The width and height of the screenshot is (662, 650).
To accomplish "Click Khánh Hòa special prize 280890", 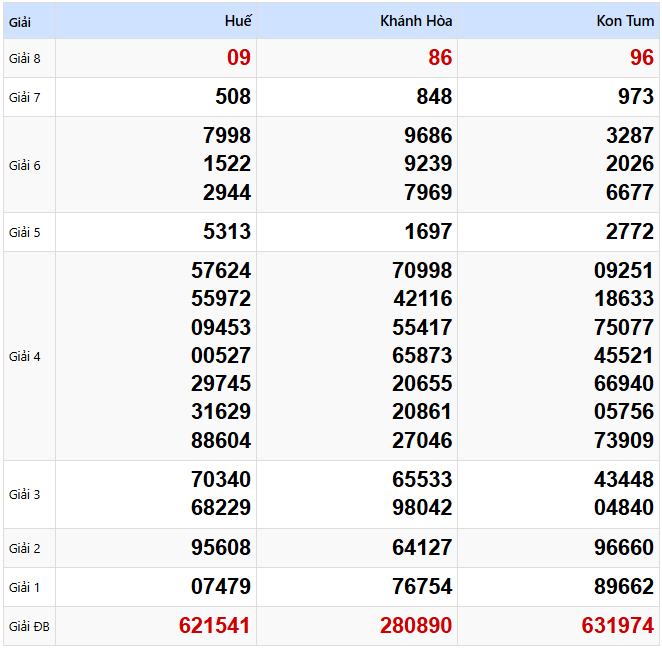I will [x=416, y=626].
